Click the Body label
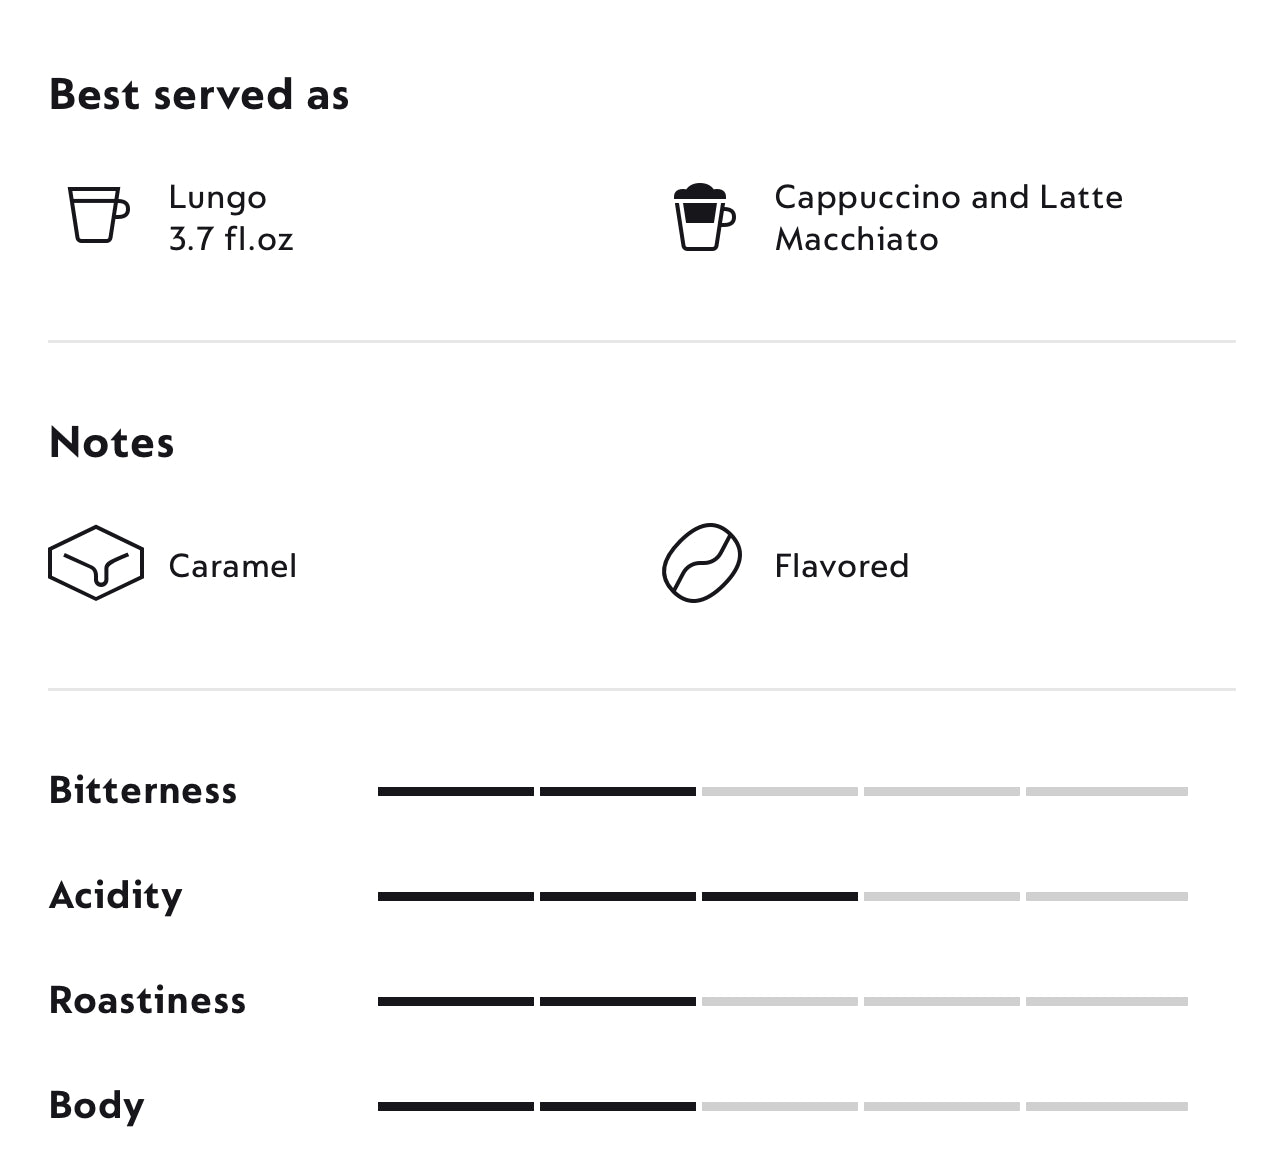1284x1163 pixels. point(97,1106)
